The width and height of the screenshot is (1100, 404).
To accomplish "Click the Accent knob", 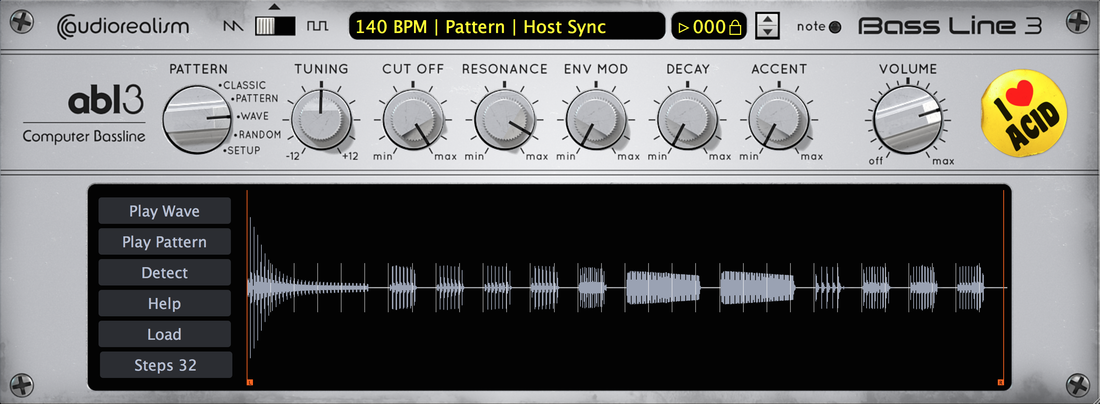I will coord(779,119).
